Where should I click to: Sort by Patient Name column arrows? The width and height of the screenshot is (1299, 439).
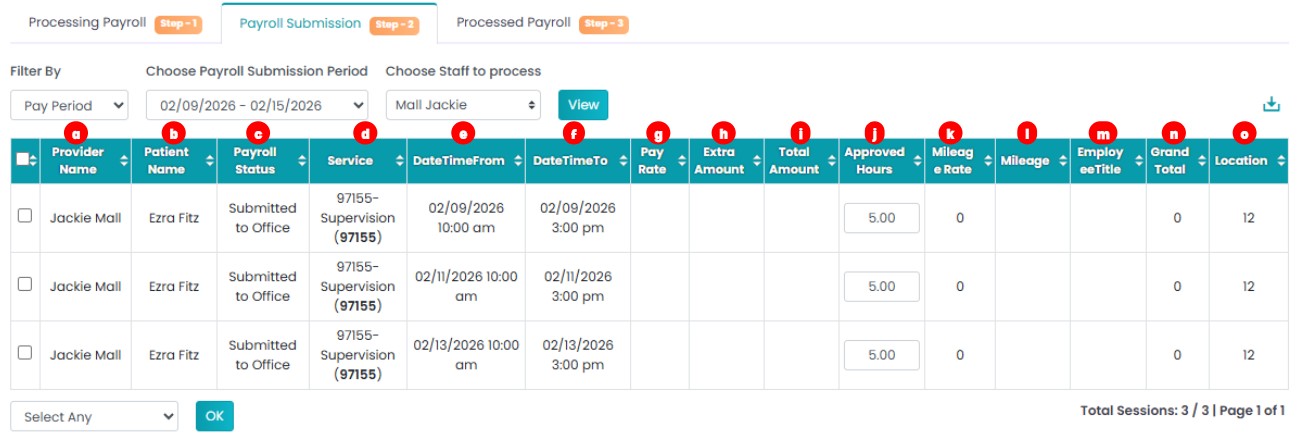pyautogui.click(x=209, y=161)
